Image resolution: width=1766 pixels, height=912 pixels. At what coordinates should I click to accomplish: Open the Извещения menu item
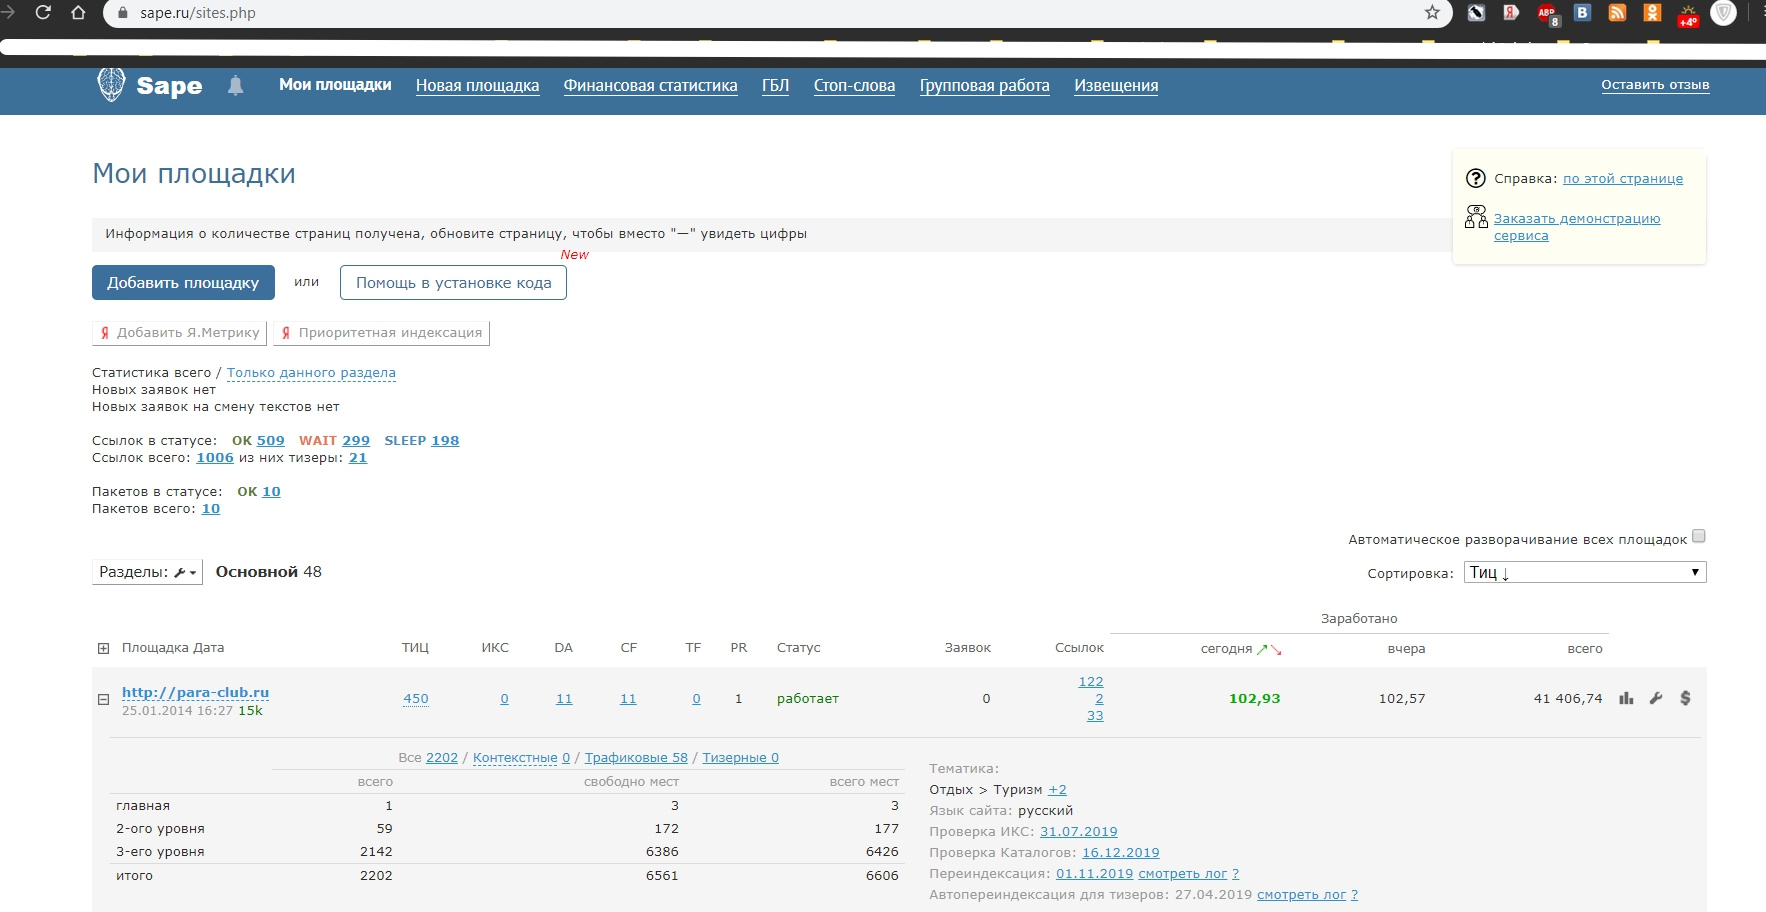(x=1116, y=86)
